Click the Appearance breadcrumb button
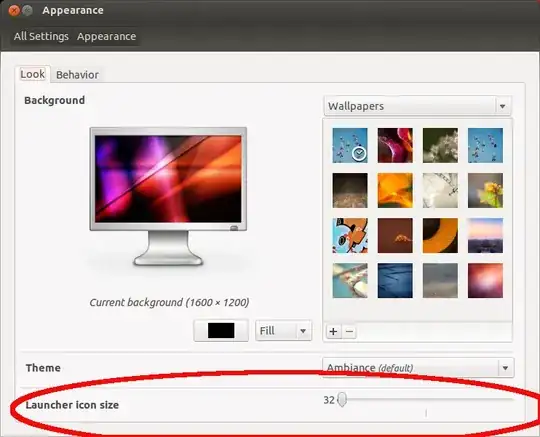Viewport: 540px width, 437px height. (106, 36)
